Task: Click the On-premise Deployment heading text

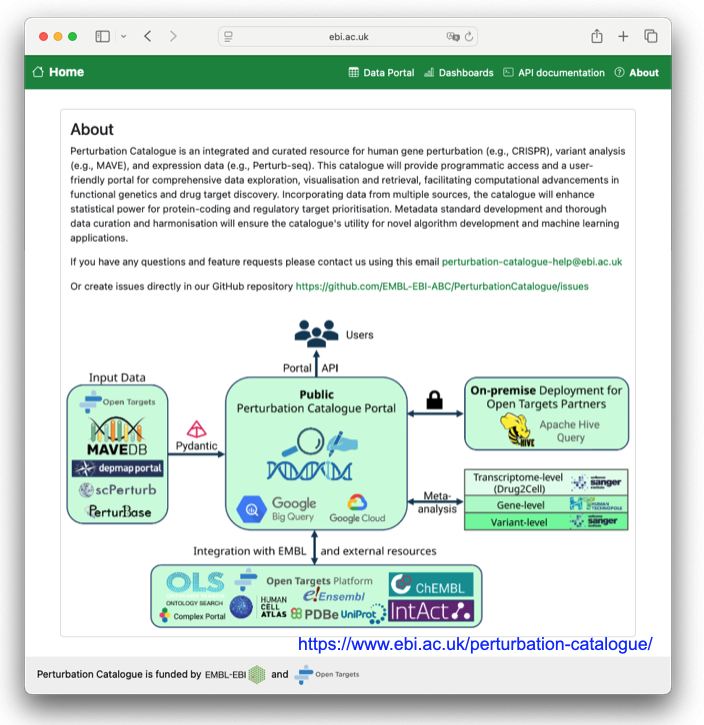Action: [546, 397]
